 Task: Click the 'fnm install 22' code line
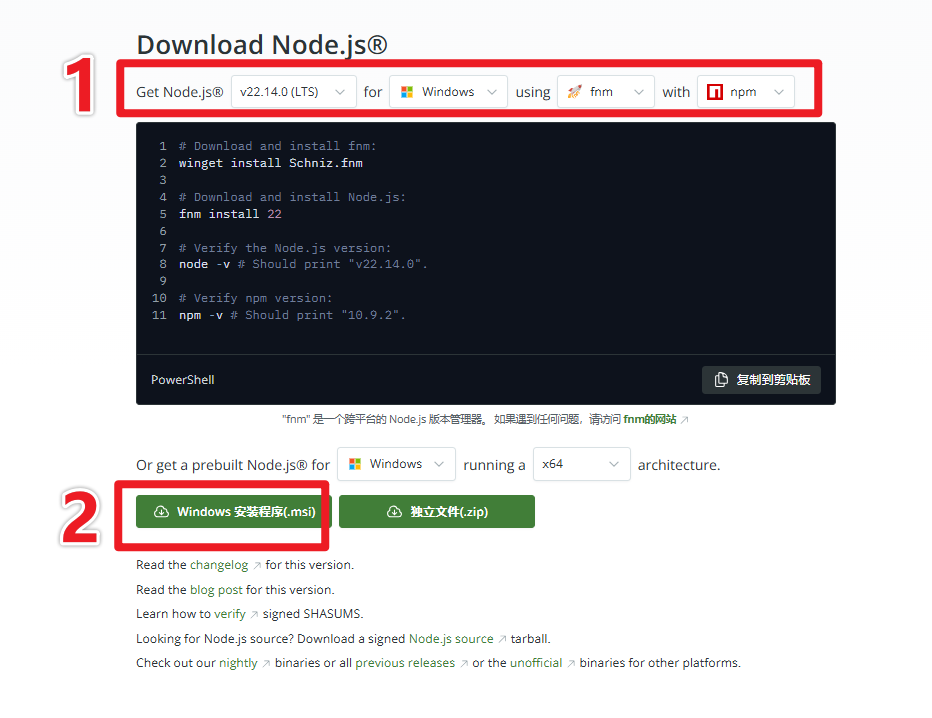pos(230,214)
